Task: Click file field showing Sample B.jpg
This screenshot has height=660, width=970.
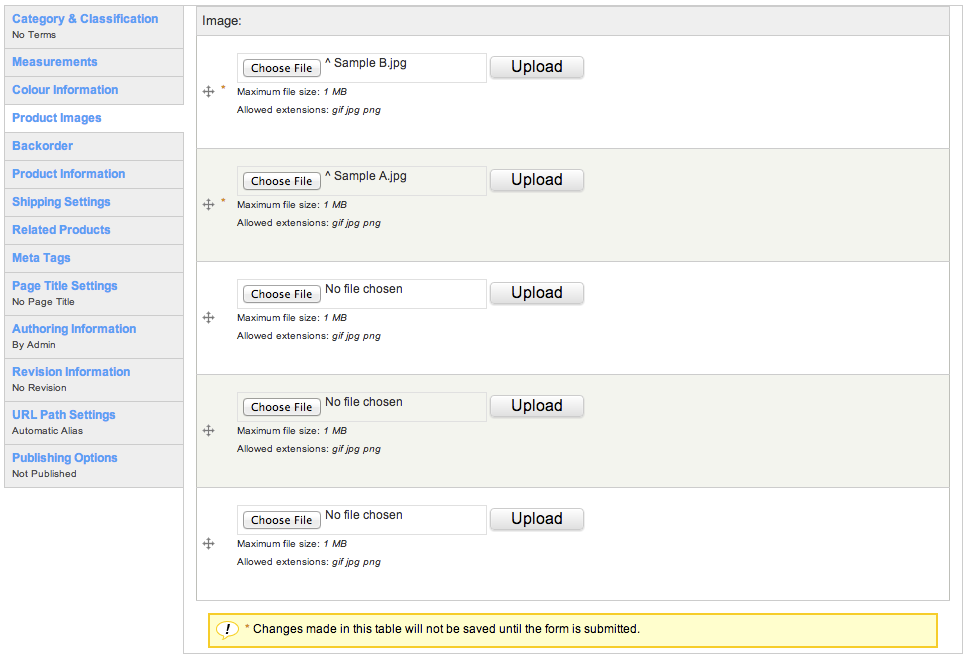Action: click(x=362, y=68)
